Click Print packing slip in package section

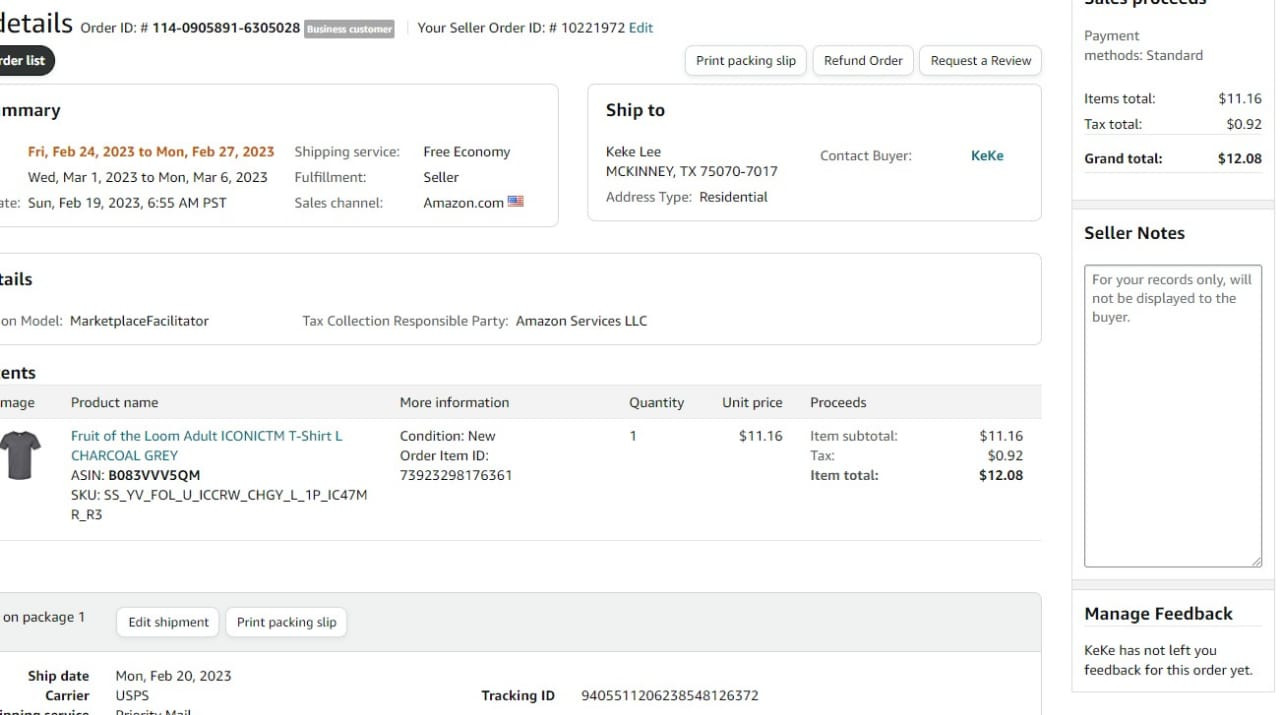pos(286,622)
